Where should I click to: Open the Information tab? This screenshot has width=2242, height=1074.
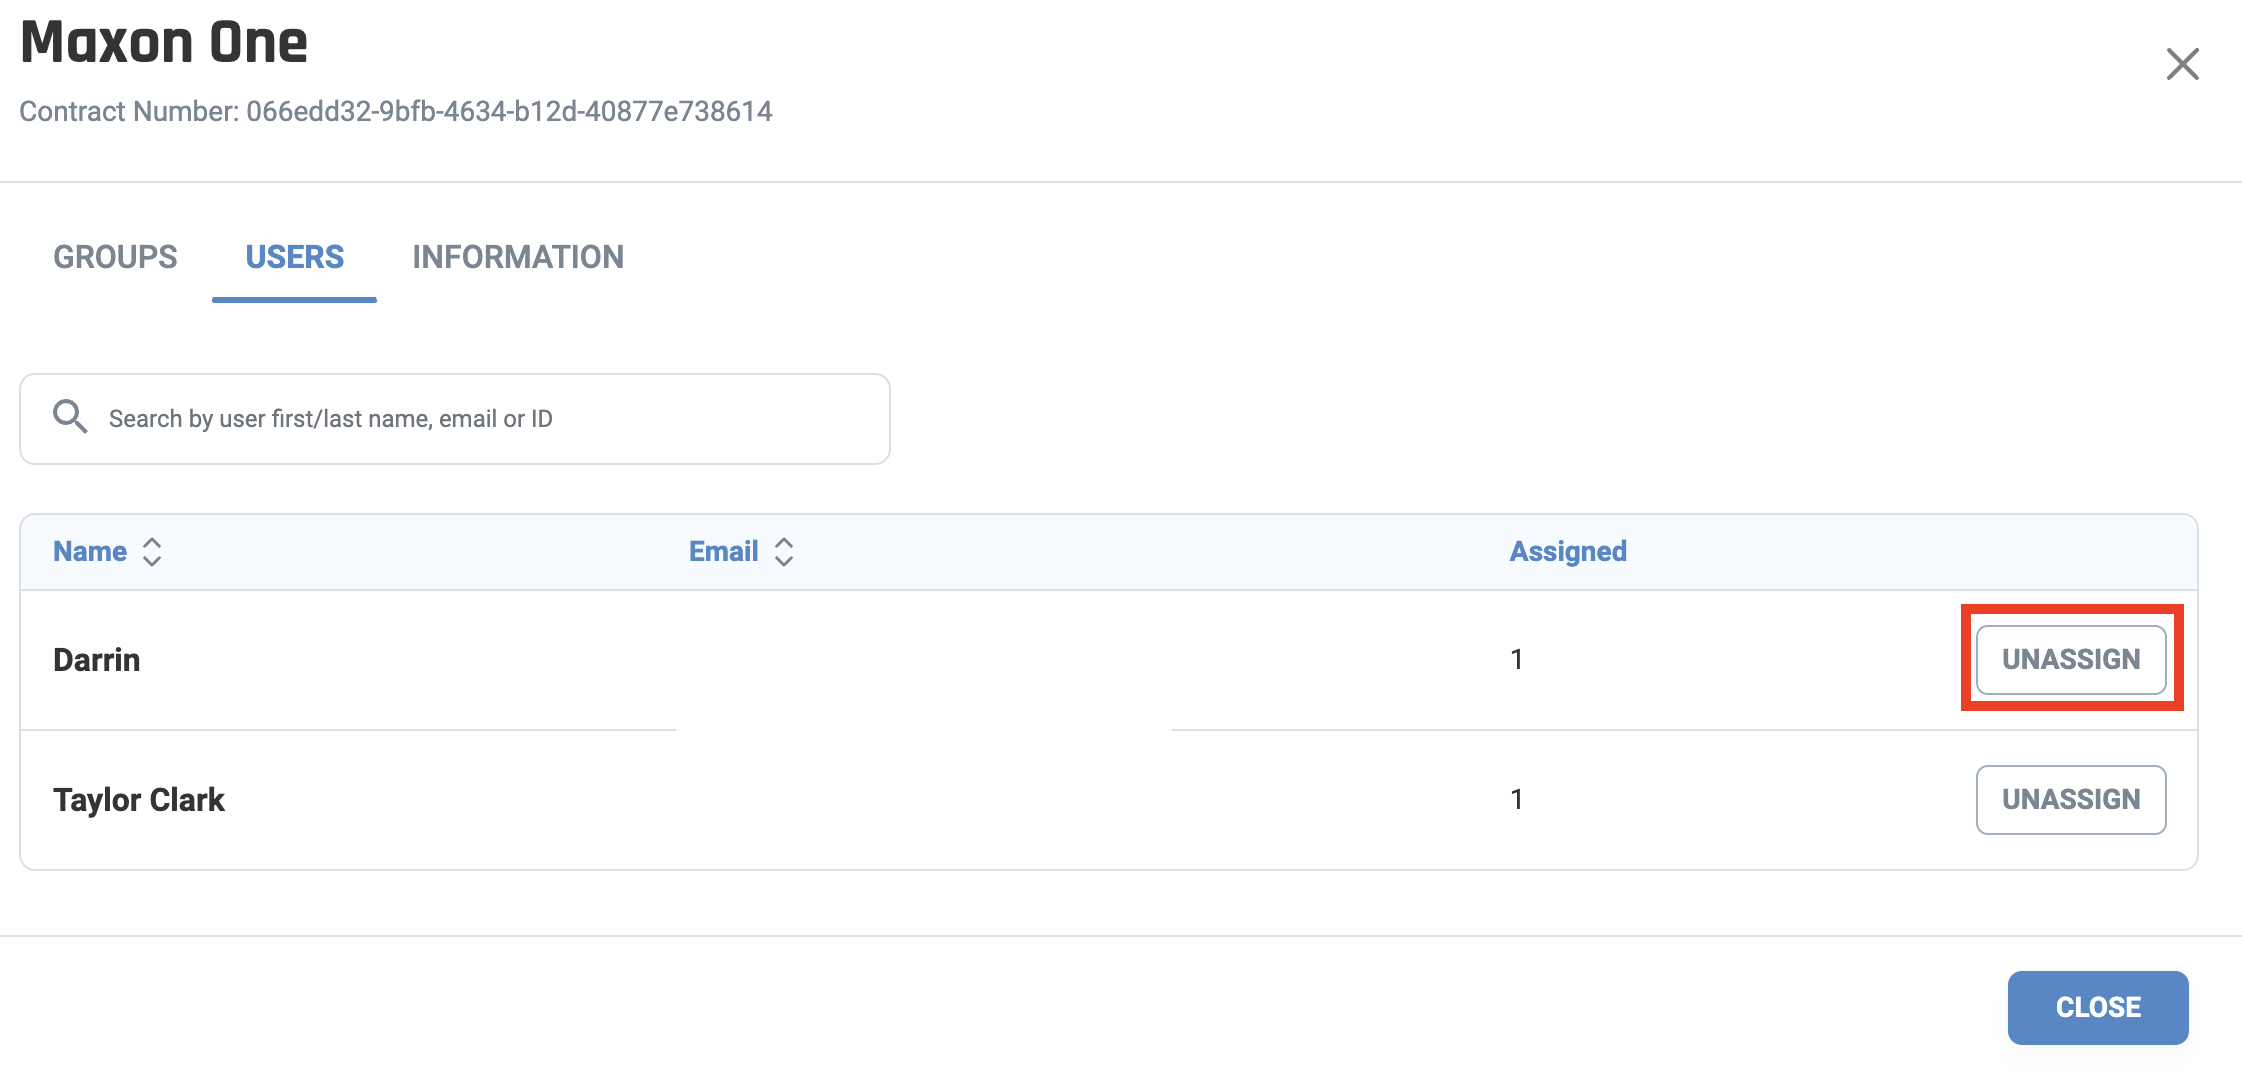pos(518,257)
